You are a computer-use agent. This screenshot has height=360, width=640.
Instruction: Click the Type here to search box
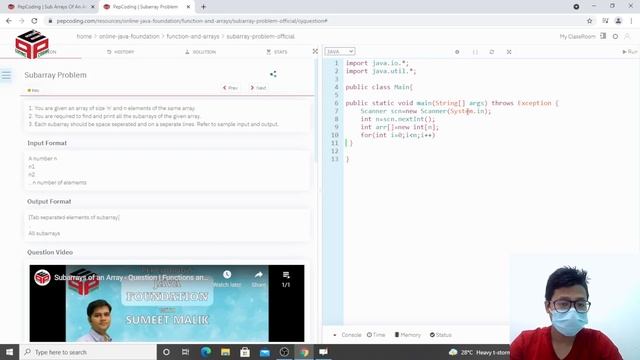(x=88, y=352)
